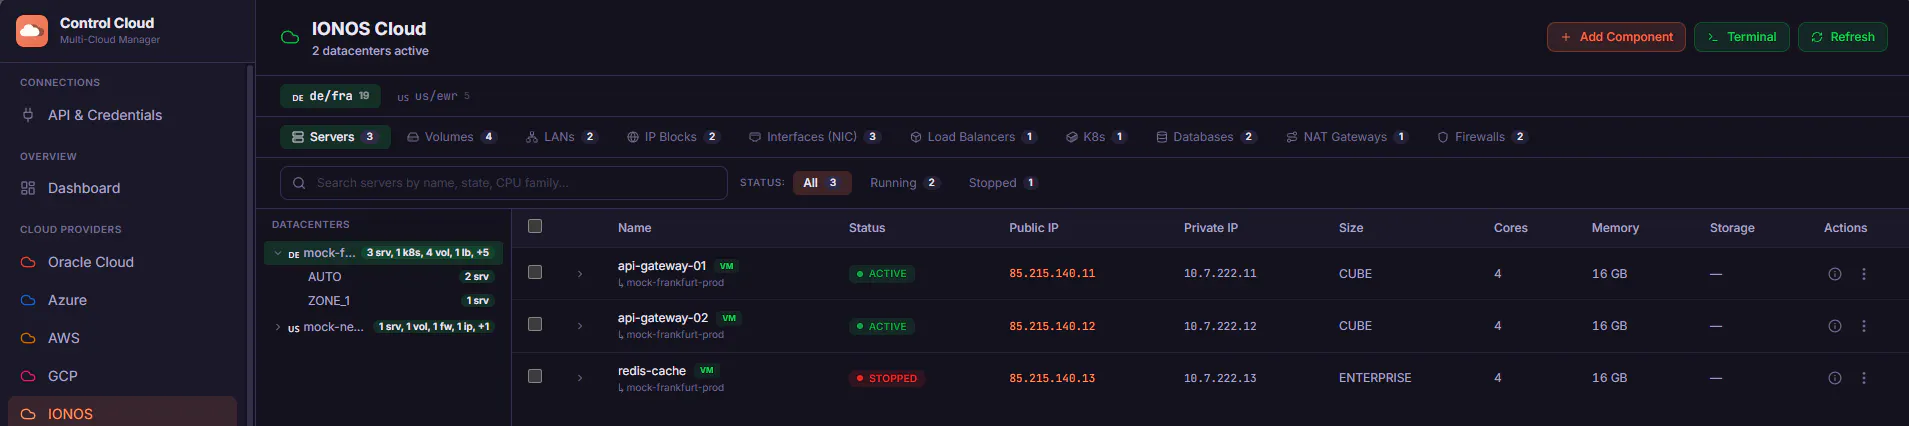The image size is (1909, 426).
Task: Open info for api-gateway-01
Action: pos(1835,274)
